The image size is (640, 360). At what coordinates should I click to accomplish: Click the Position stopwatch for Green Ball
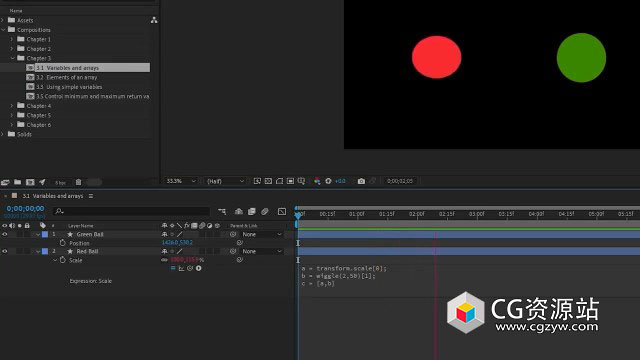62,243
